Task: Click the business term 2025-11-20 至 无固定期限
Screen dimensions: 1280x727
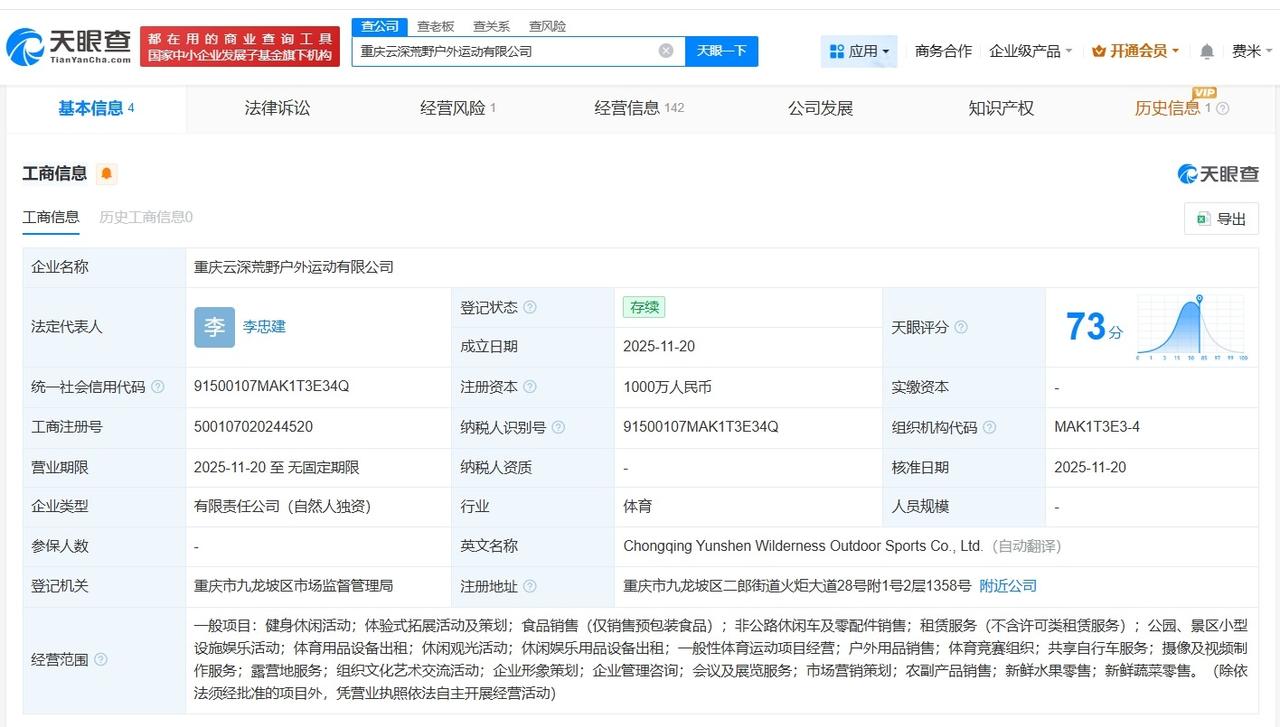Action: (277, 467)
